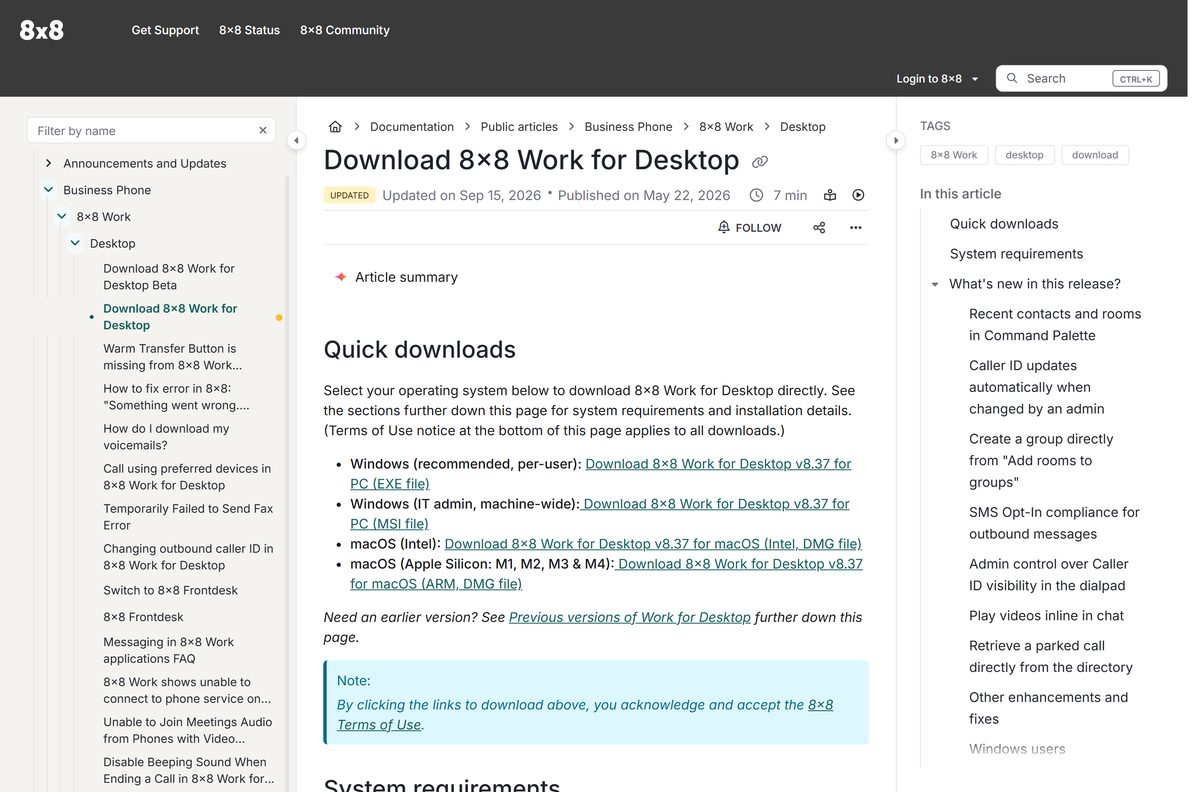Open Temporarily Failed to Send Fax Error
The width and height of the screenshot is (1200, 792).
coord(188,517)
